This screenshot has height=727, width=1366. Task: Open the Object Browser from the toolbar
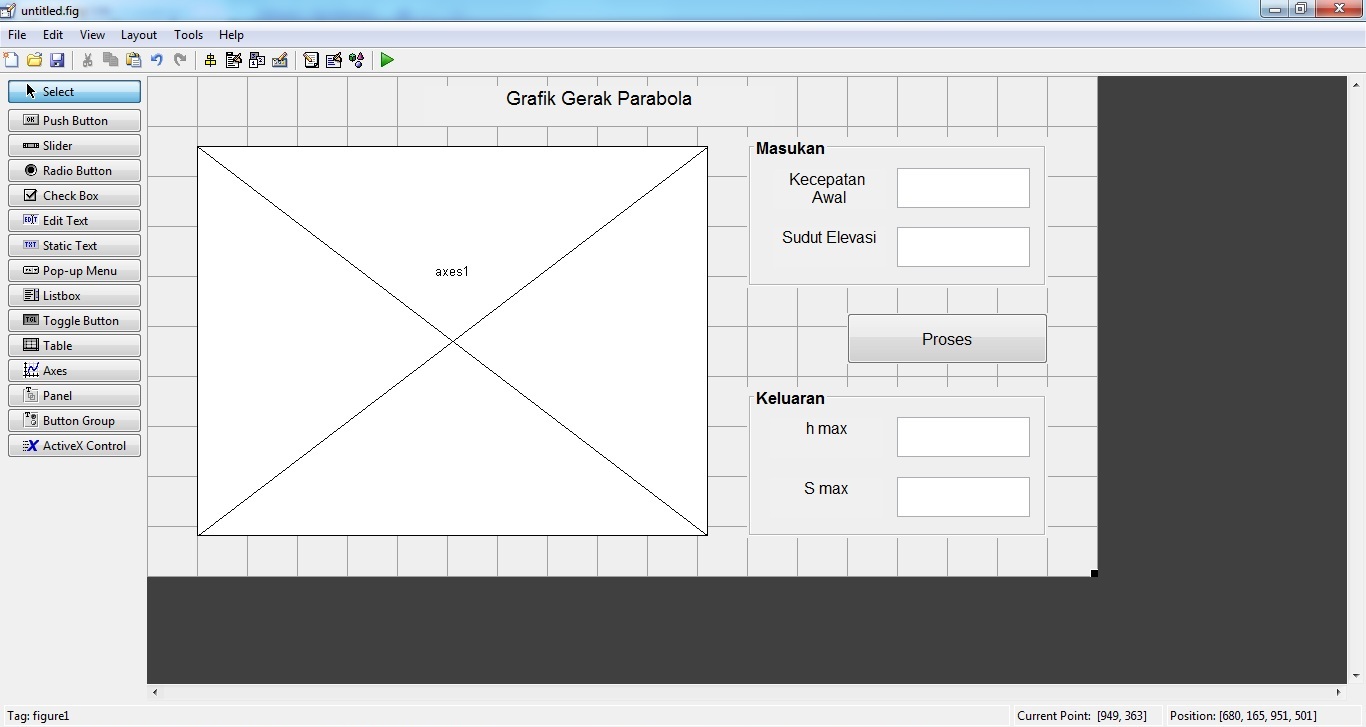pos(357,60)
